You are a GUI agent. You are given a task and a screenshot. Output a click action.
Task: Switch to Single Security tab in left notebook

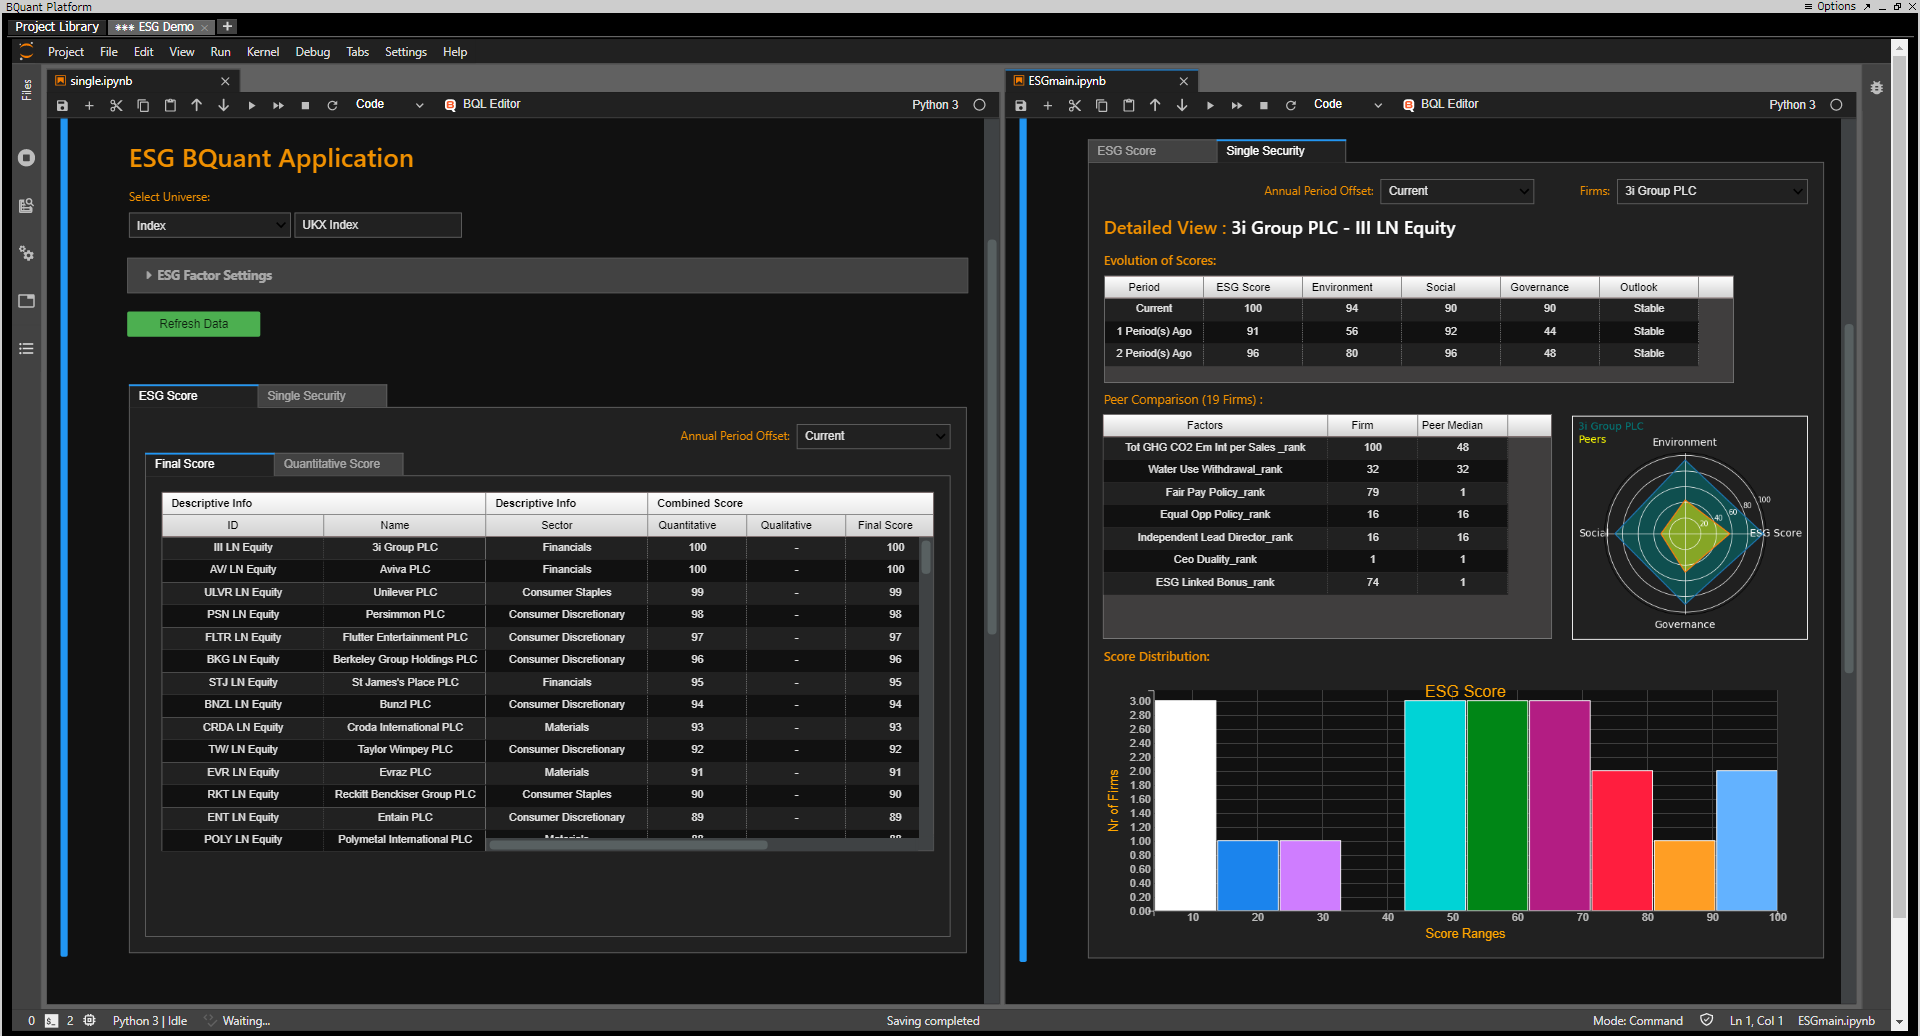coord(321,396)
